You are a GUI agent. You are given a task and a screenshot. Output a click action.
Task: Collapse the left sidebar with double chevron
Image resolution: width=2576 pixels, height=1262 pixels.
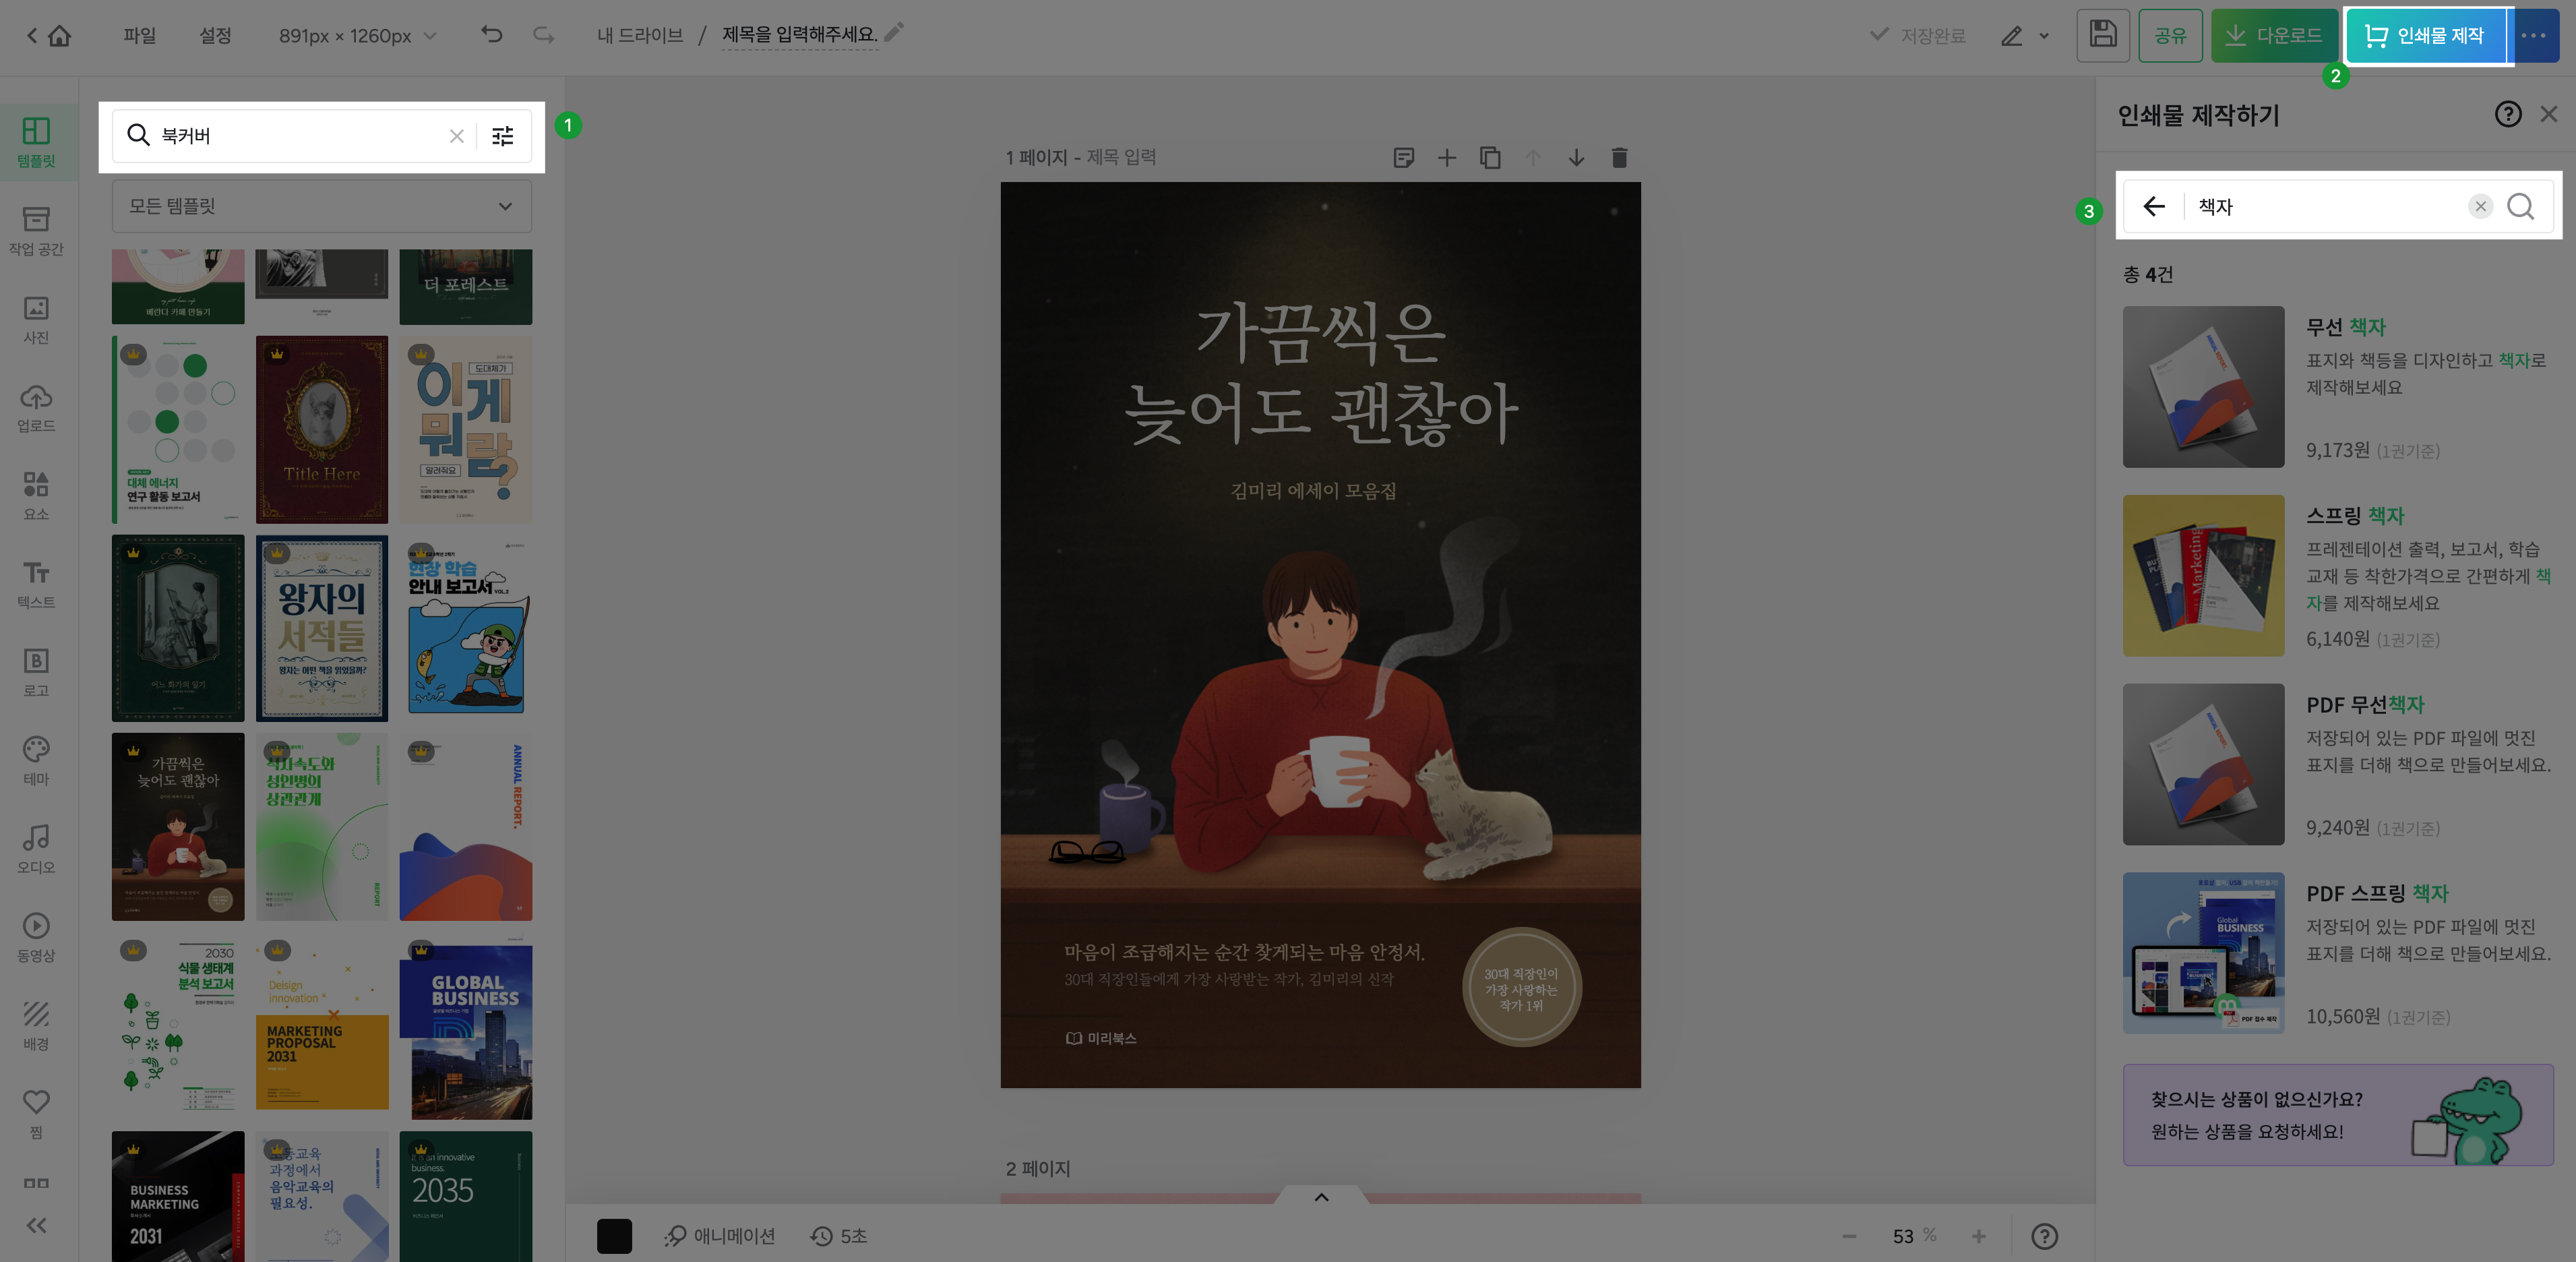36,1225
